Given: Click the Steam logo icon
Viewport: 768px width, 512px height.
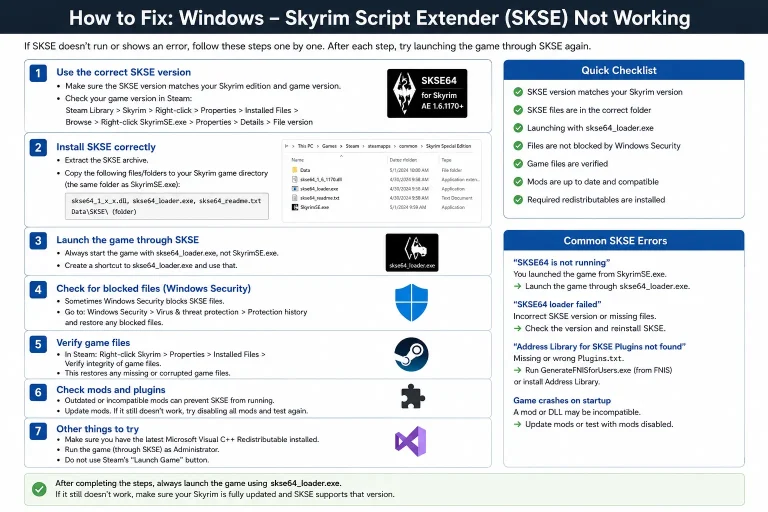Looking at the screenshot, I should pos(411,354).
